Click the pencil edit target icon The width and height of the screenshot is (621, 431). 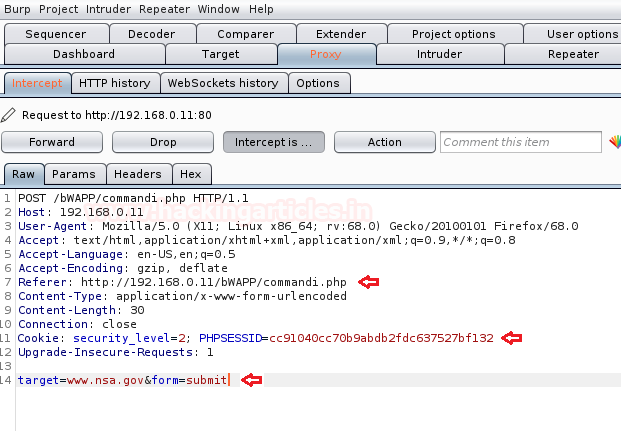(8, 115)
